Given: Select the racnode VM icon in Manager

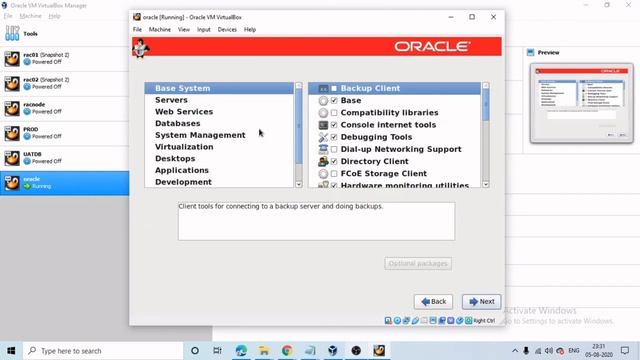Looking at the screenshot, I should [12, 108].
